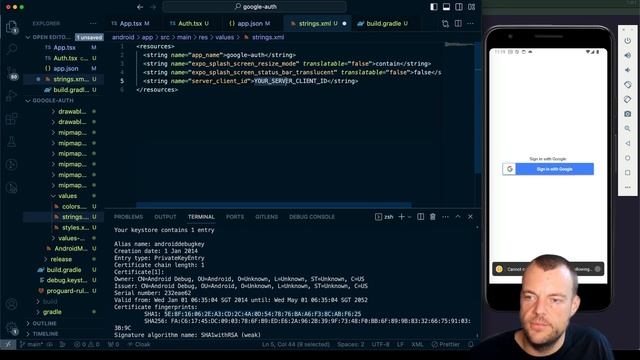Click the command center search box google-auth
640x360 pixels.
coord(255,7)
